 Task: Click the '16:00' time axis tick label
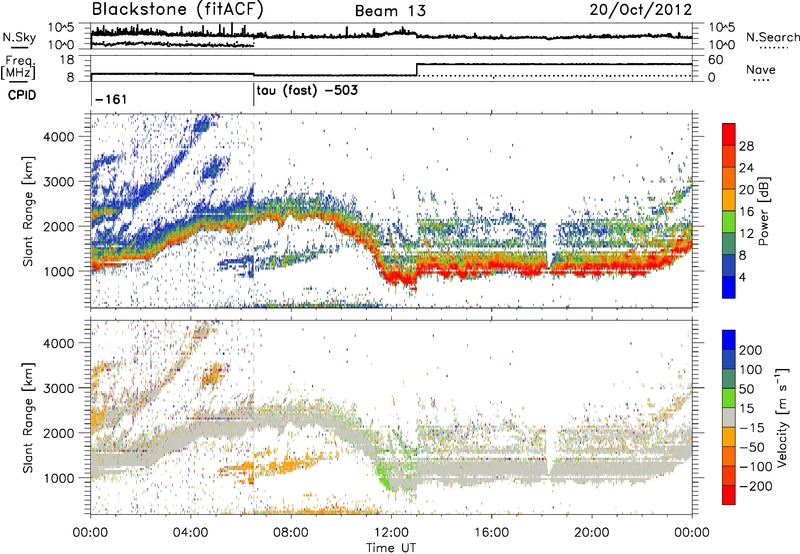click(x=491, y=533)
